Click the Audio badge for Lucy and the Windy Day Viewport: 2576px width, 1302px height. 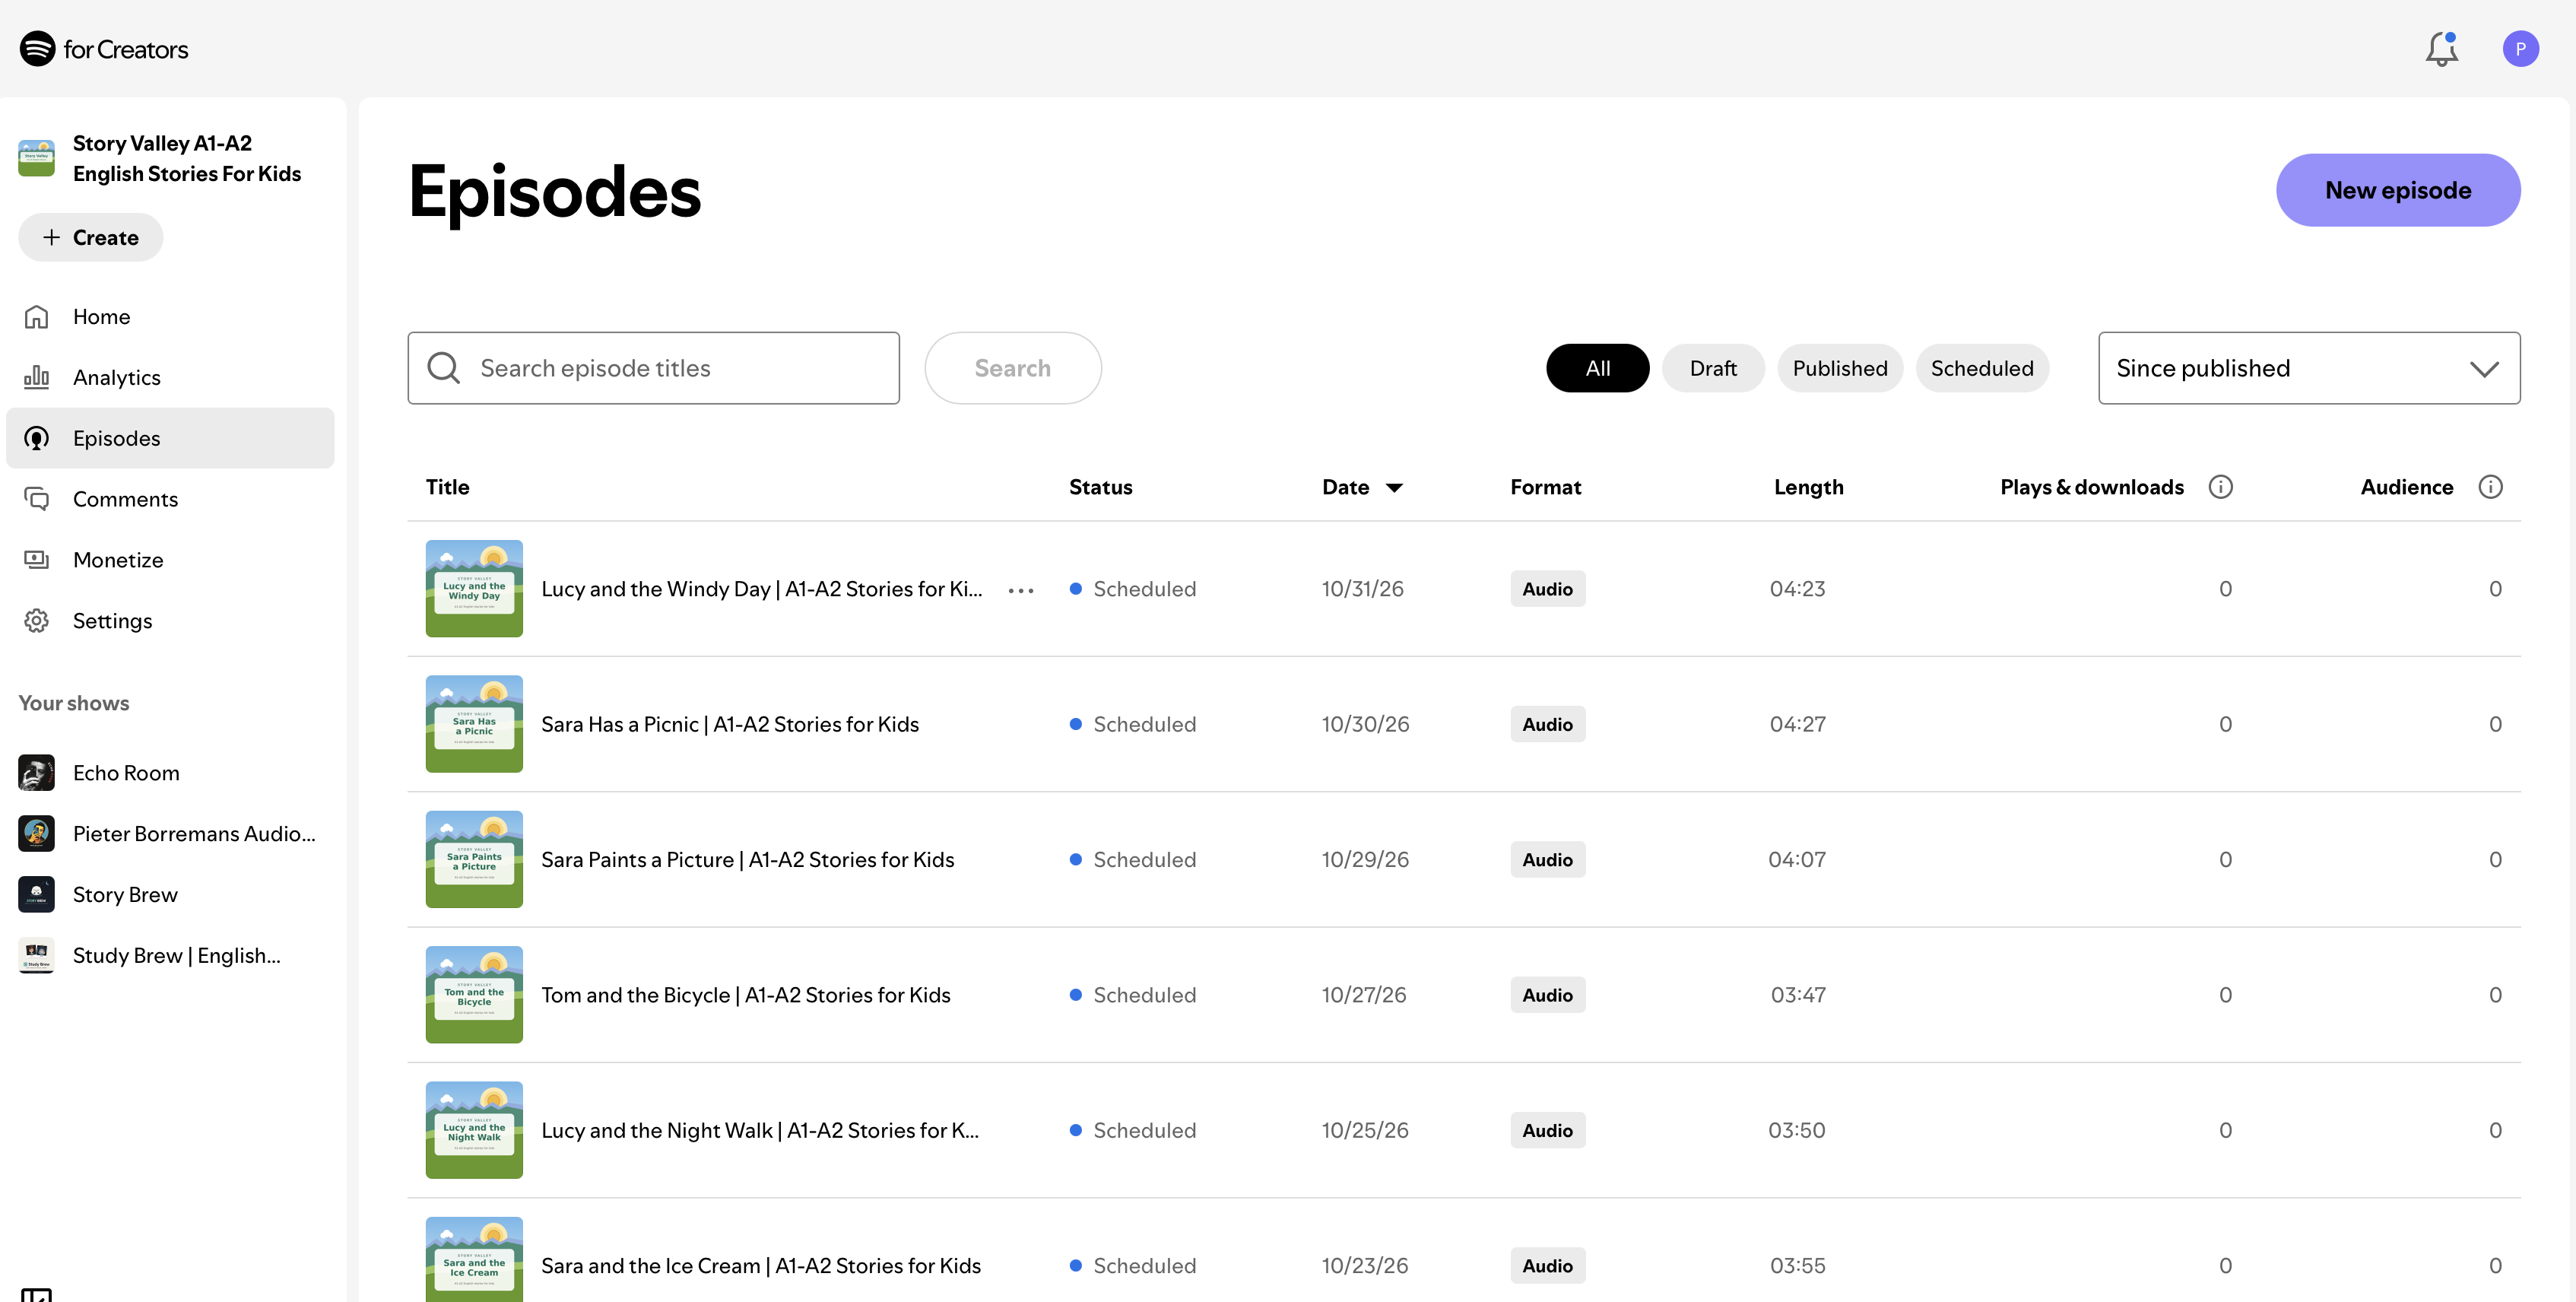point(1547,589)
